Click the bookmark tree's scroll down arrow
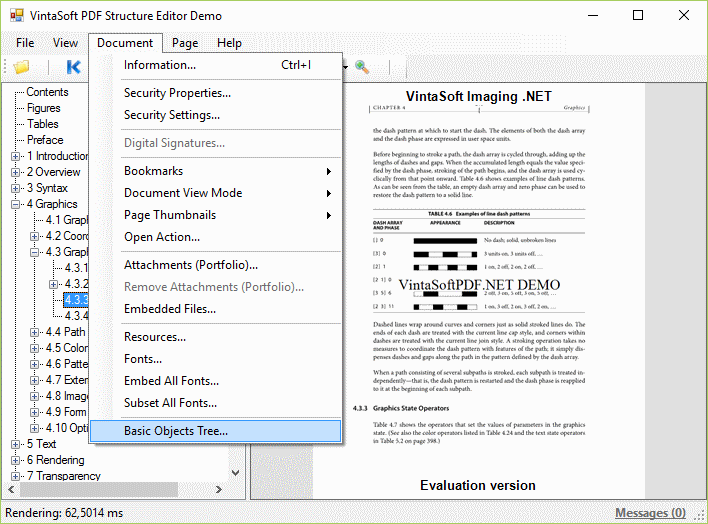Viewport: 708px width, 524px height. pos(236,474)
